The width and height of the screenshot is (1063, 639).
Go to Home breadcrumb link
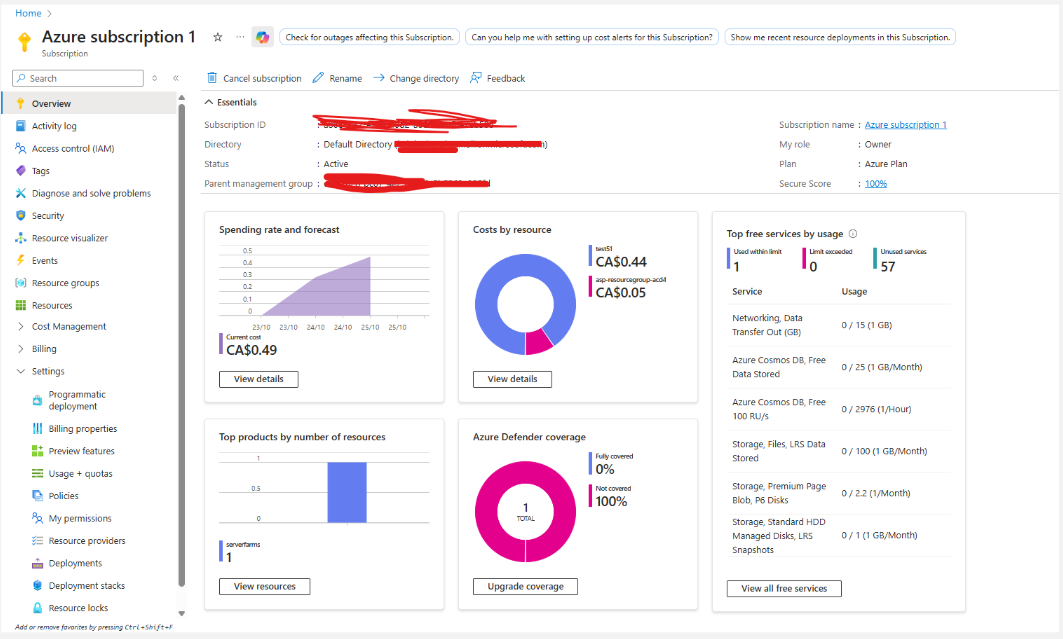pos(28,13)
